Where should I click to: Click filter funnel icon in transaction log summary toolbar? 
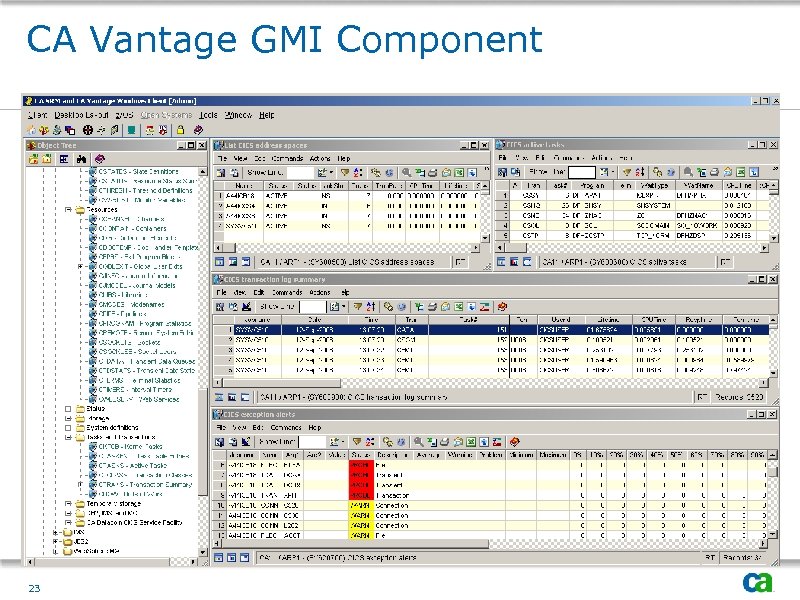coord(358,307)
